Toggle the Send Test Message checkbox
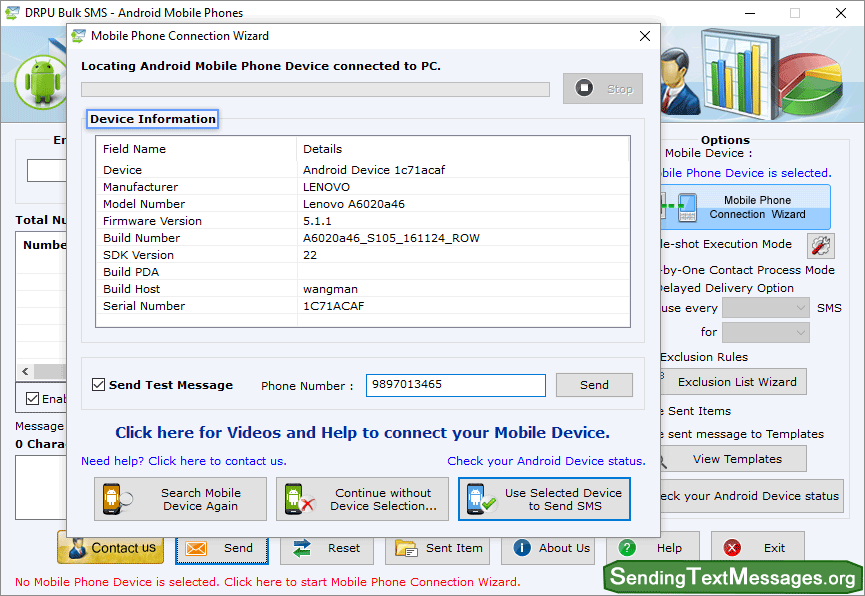The width and height of the screenshot is (865, 596). click(98, 385)
